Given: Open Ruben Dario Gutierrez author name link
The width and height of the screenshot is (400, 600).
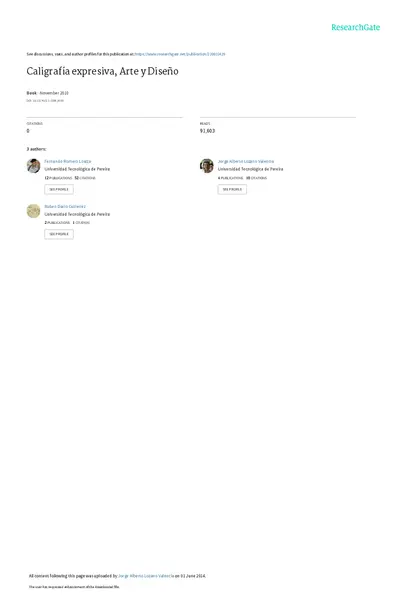Looking at the screenshot, I should click(x=65, y=207).
